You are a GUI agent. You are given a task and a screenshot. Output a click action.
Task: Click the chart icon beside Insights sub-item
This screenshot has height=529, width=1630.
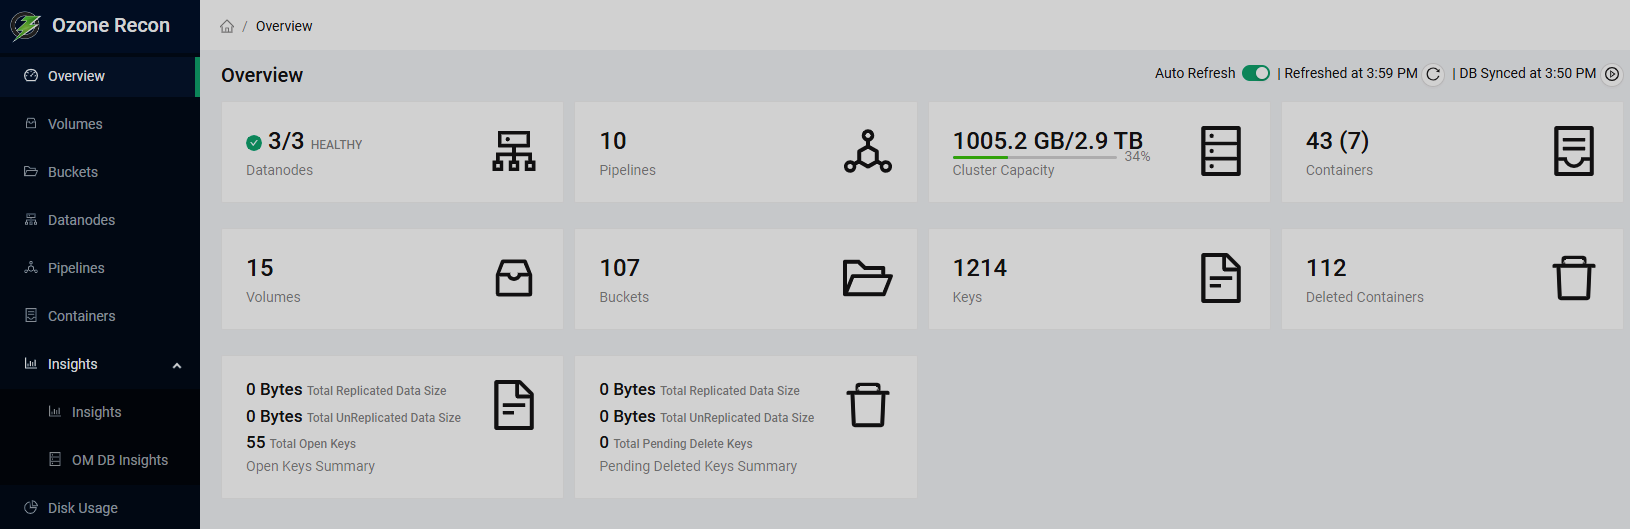pos(55,411)
